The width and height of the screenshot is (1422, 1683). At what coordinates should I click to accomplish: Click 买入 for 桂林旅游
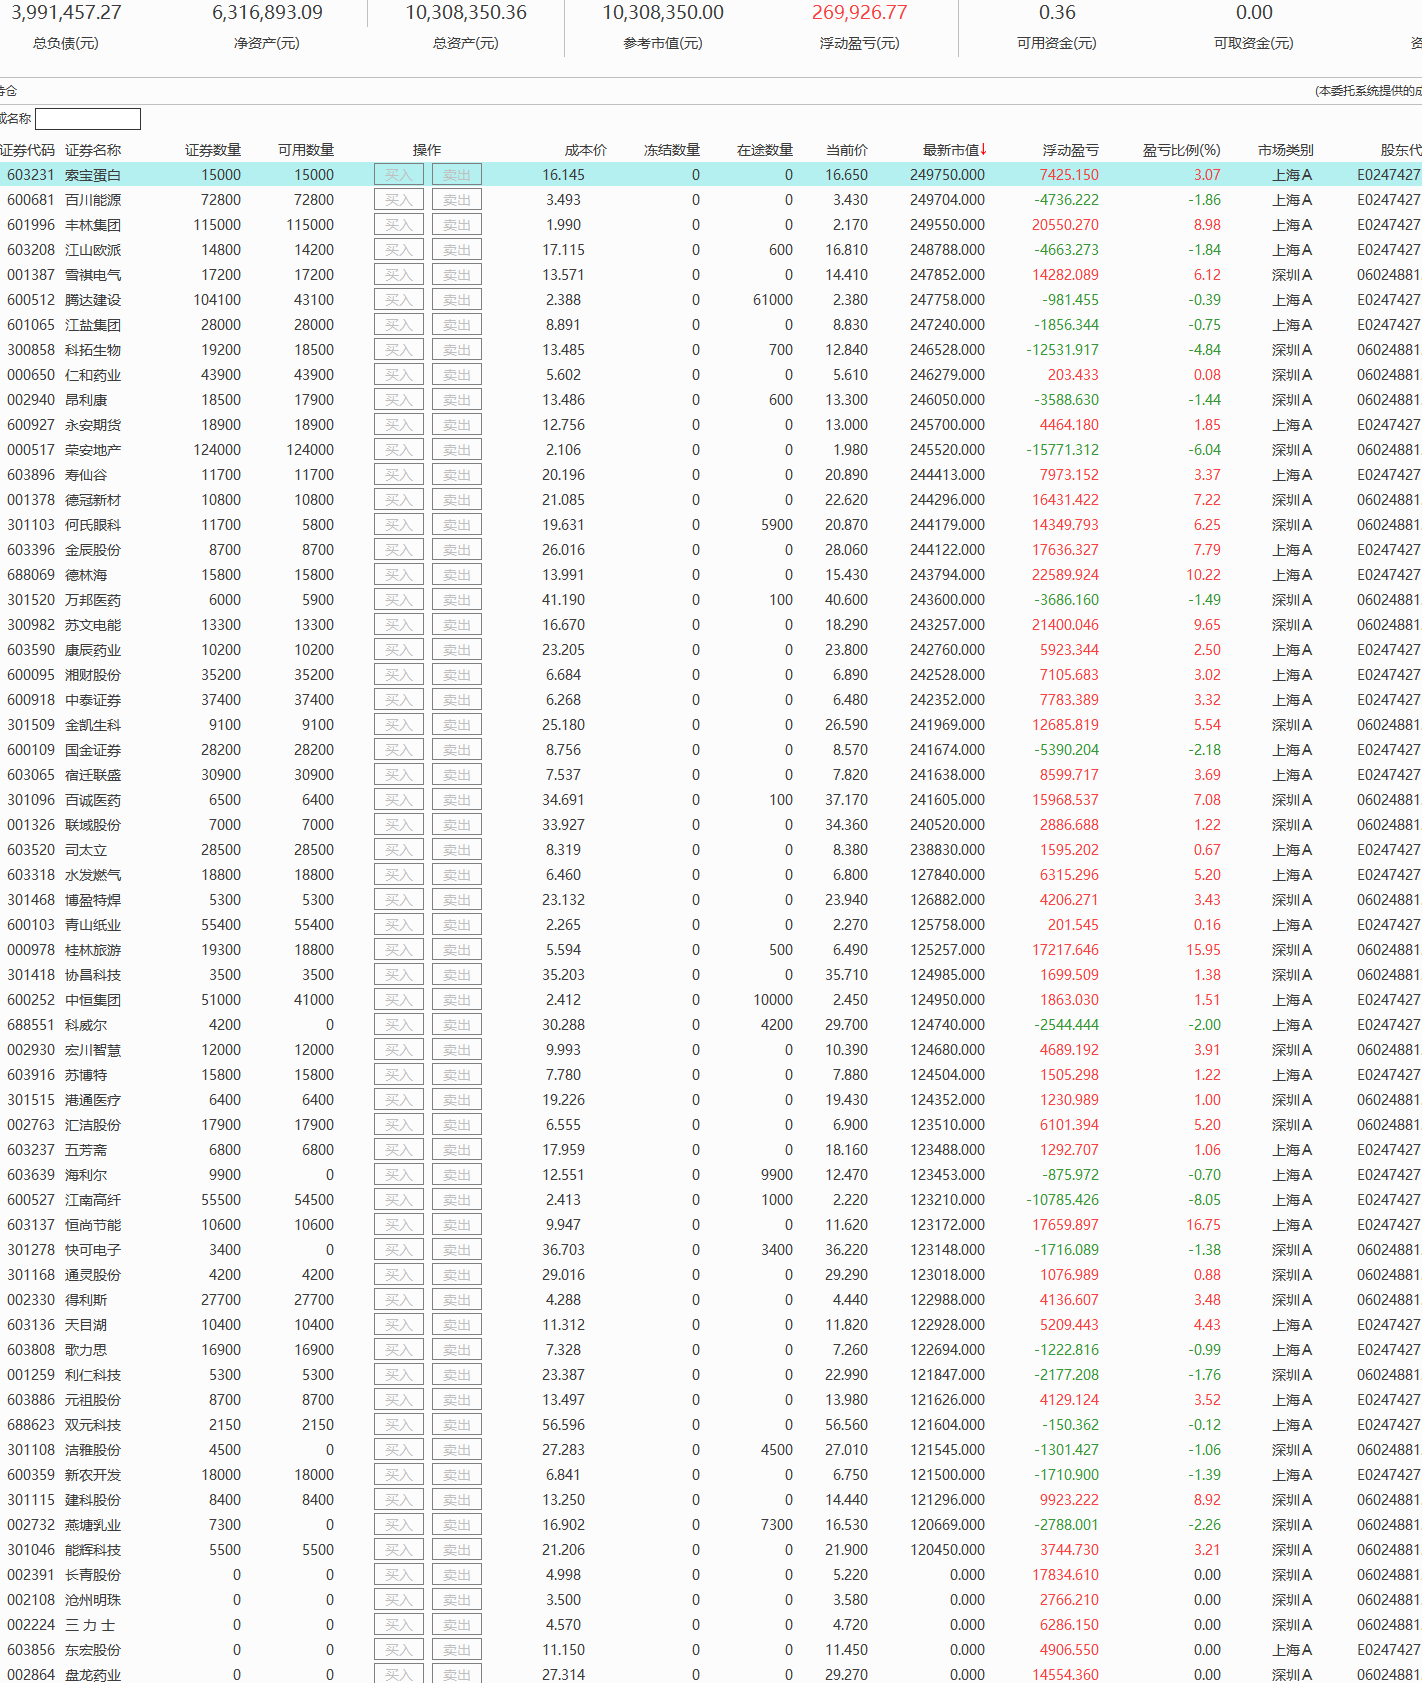pos(399,950)
